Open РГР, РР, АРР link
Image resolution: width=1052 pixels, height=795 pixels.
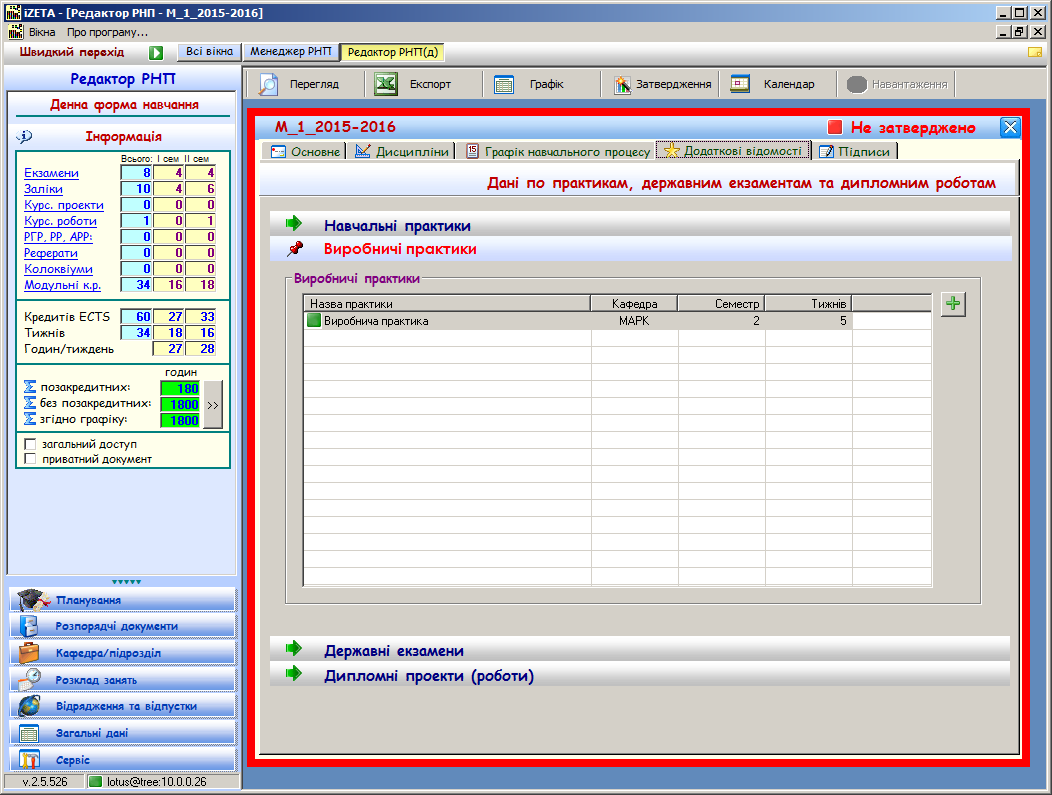(x=58, y=237)
